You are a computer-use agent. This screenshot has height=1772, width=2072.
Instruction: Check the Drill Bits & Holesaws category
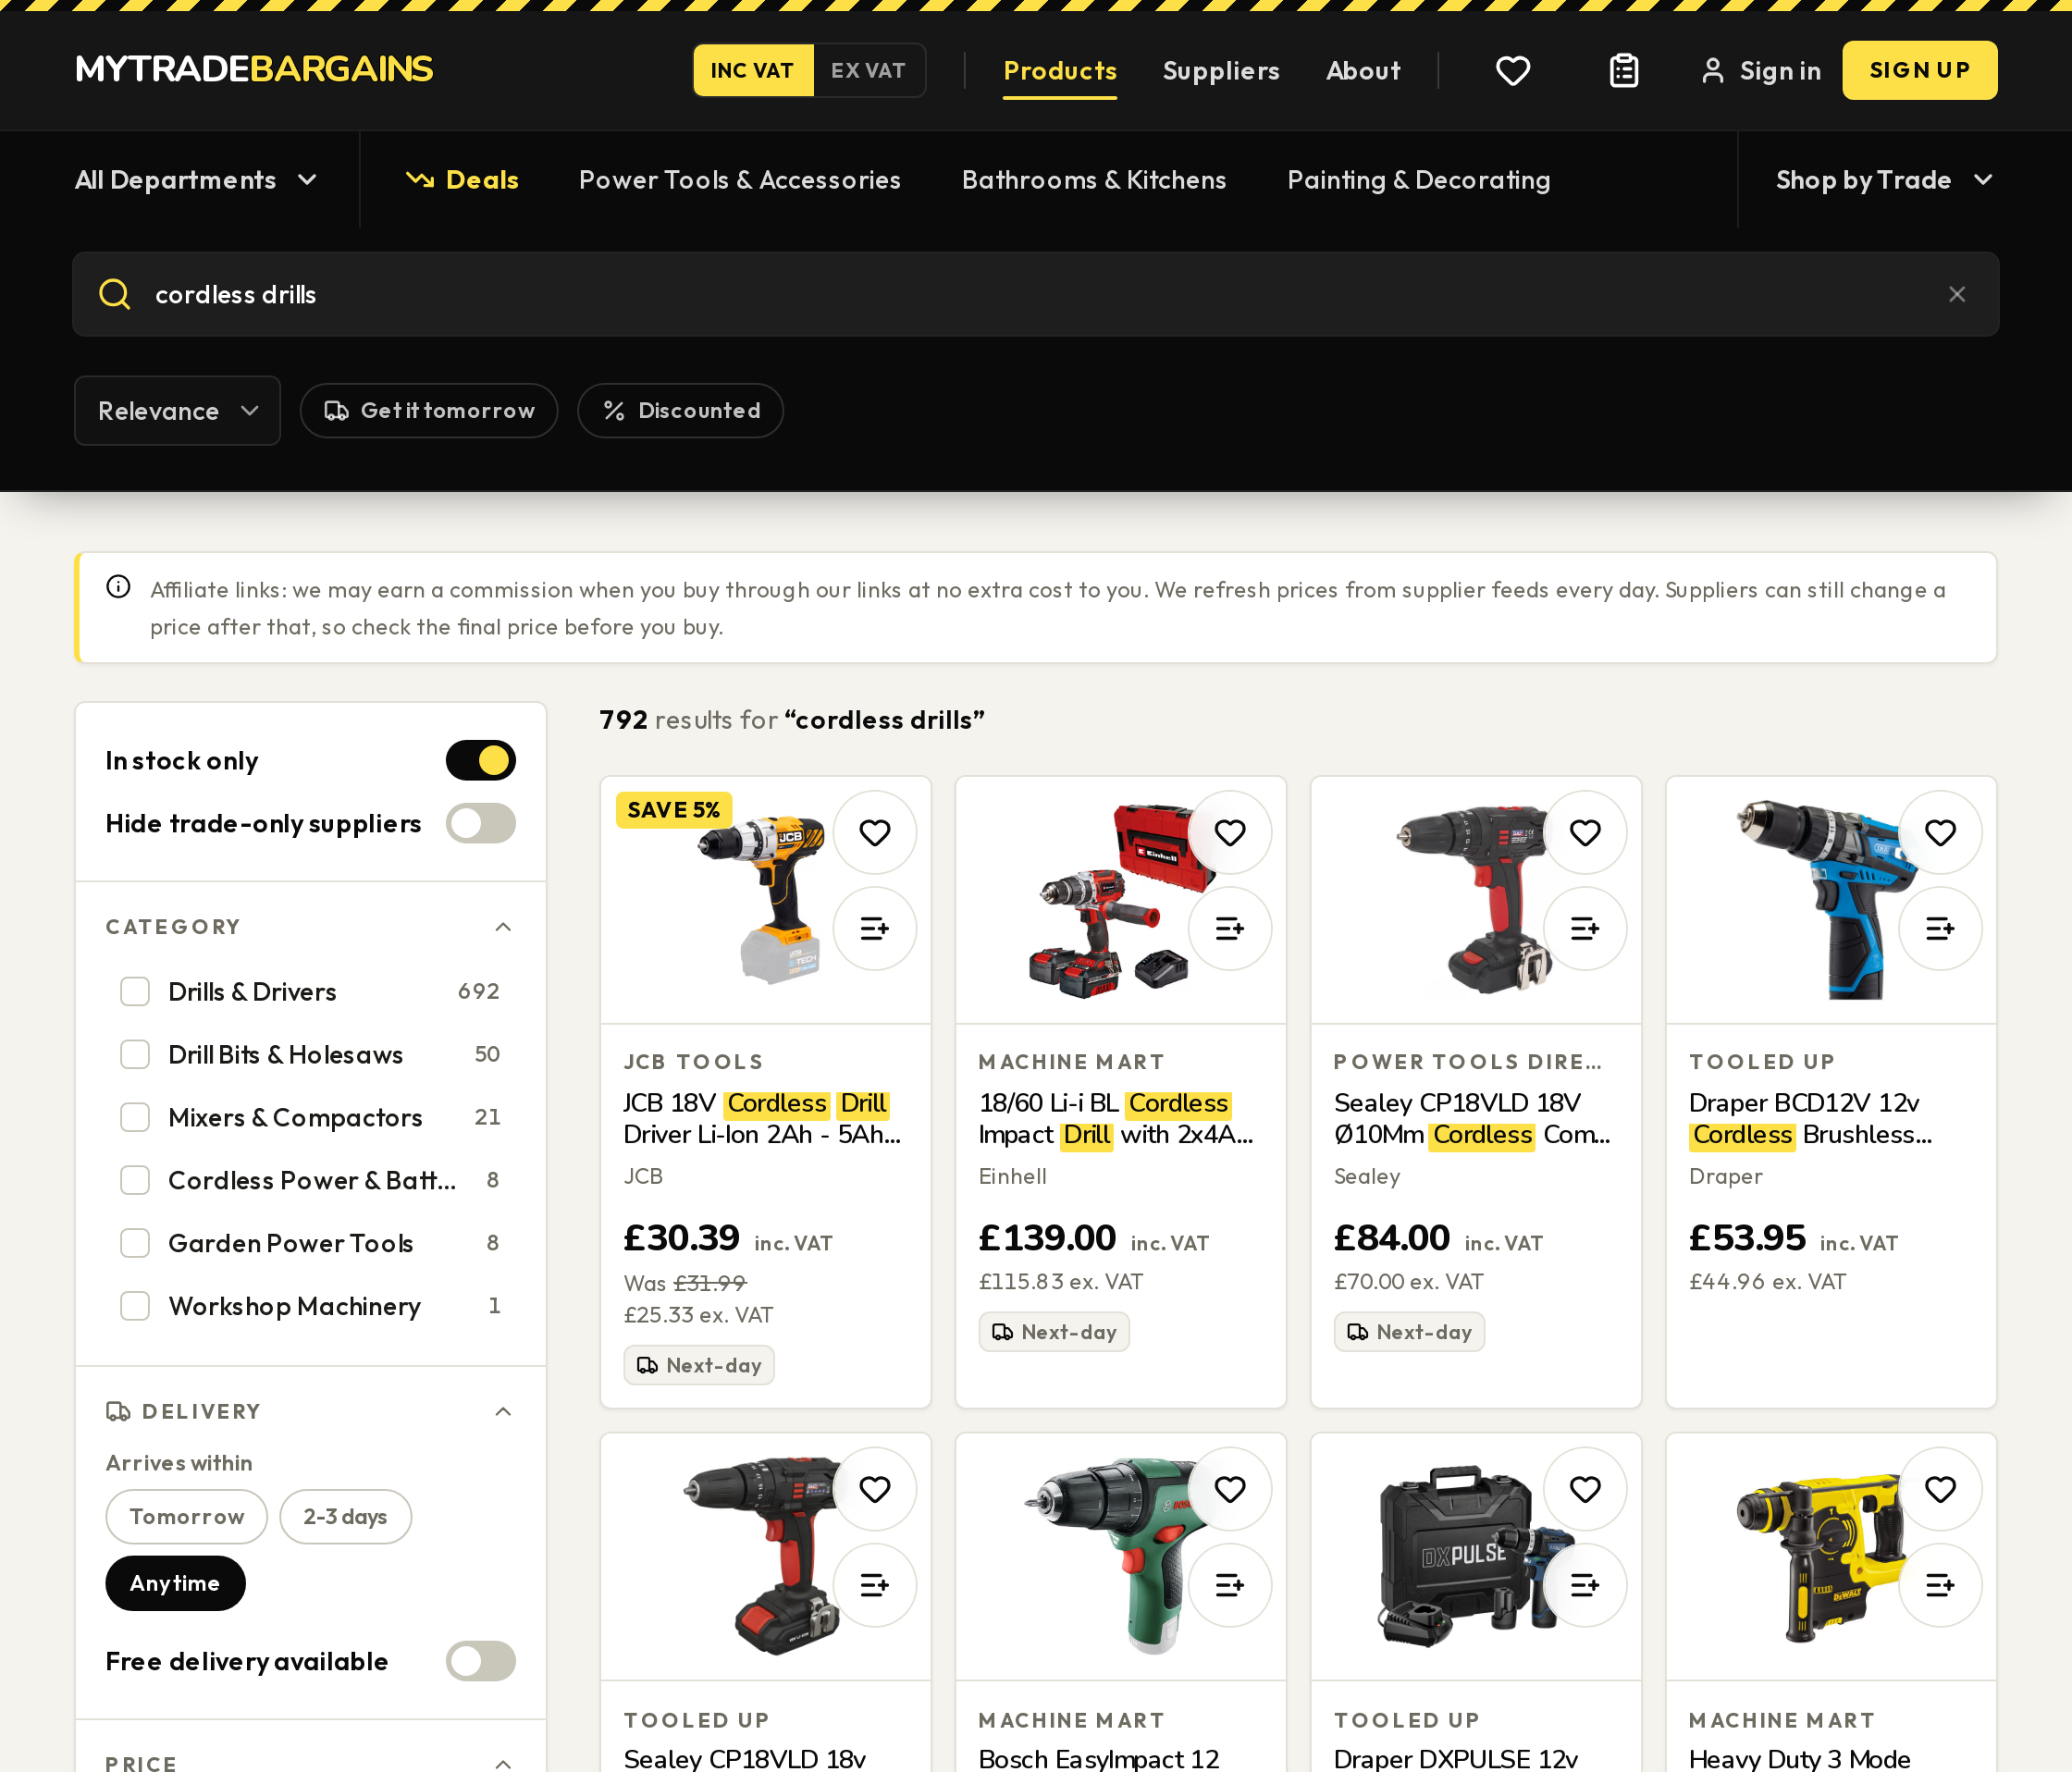tap(135, 1054)
